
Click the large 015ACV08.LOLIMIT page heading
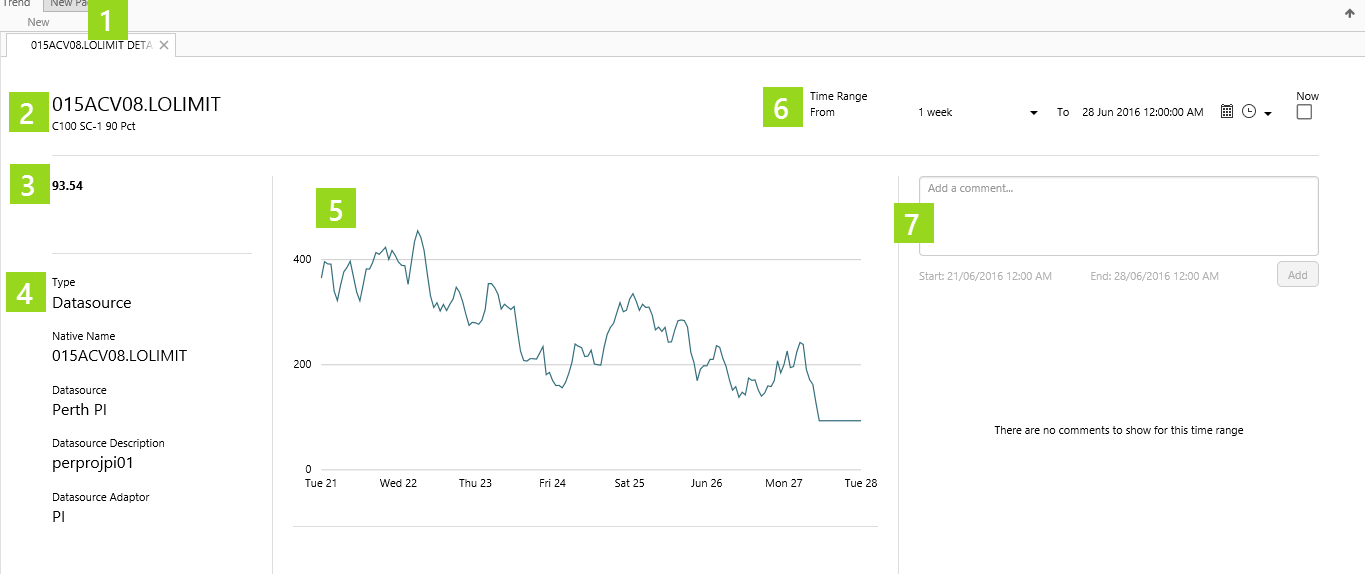135,104
